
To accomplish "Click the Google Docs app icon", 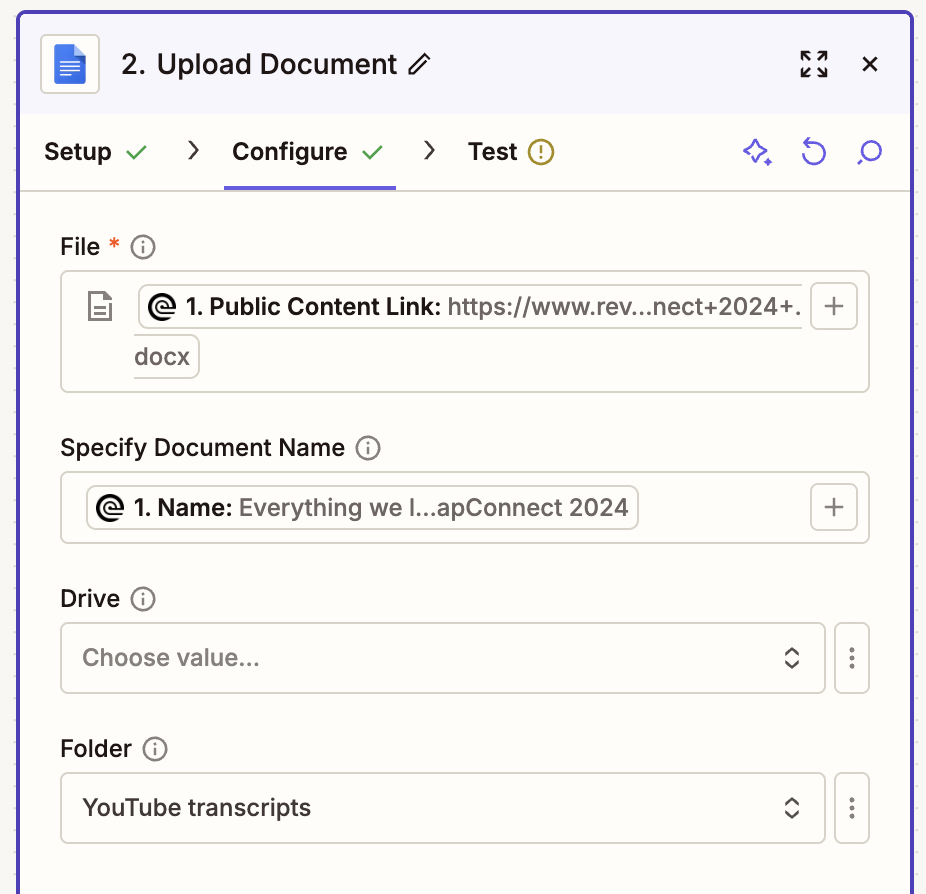I will point(69,63).
